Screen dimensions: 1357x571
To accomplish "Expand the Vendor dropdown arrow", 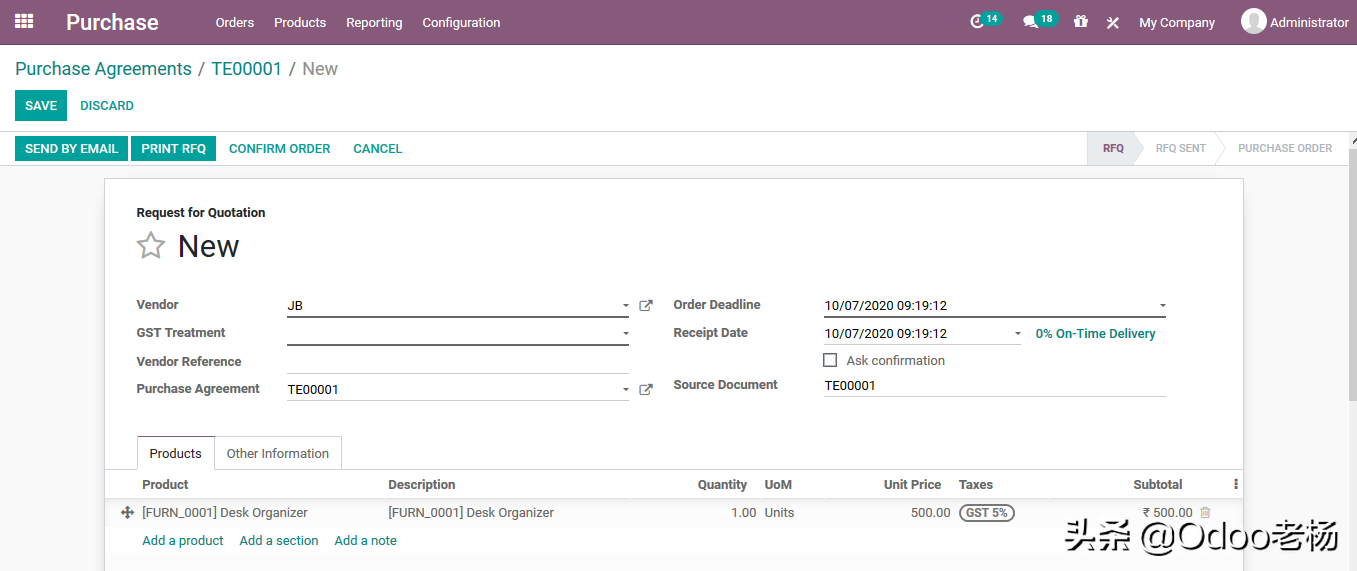I will point(626,306).
